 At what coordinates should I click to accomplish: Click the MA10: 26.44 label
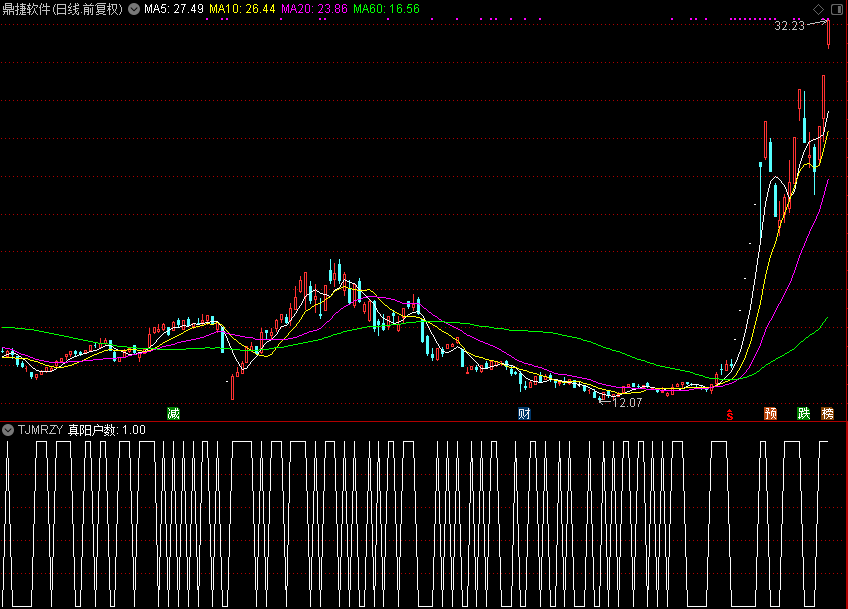pyautogui.click(x=242, y=9)
